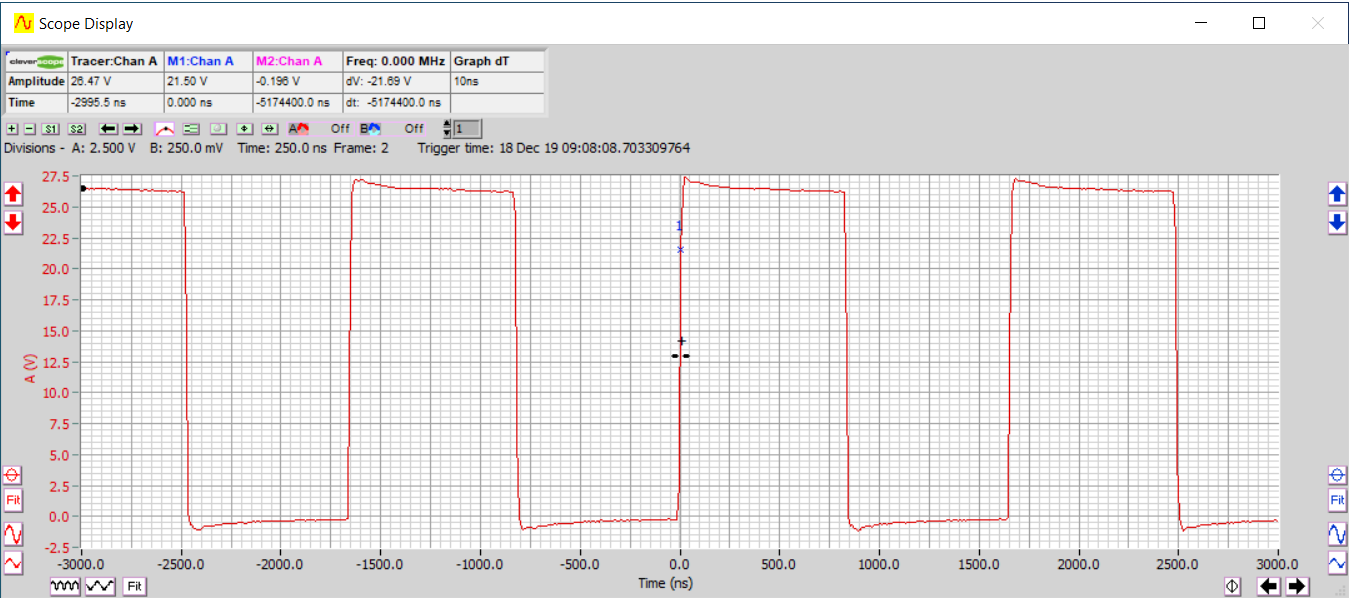This screenshot has height=599, width=1349.
Task: Shift channel A trace down with red arrow
Action: 13,222
